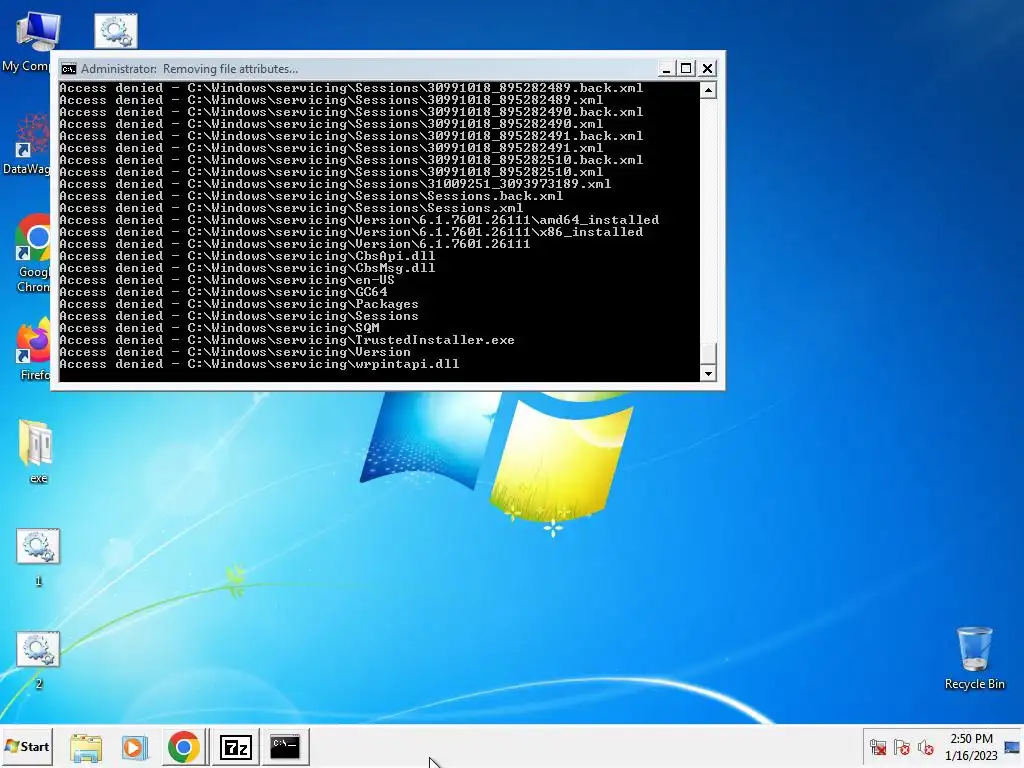Open the My Computer desktop icon
The image size is (1024, 768).
pyautogui.click(x=37, y=33)
